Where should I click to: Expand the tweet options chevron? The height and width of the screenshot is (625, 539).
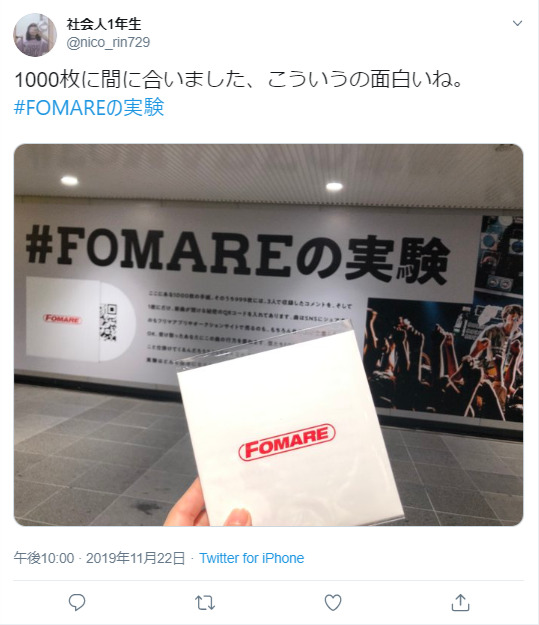coord(517,23)
